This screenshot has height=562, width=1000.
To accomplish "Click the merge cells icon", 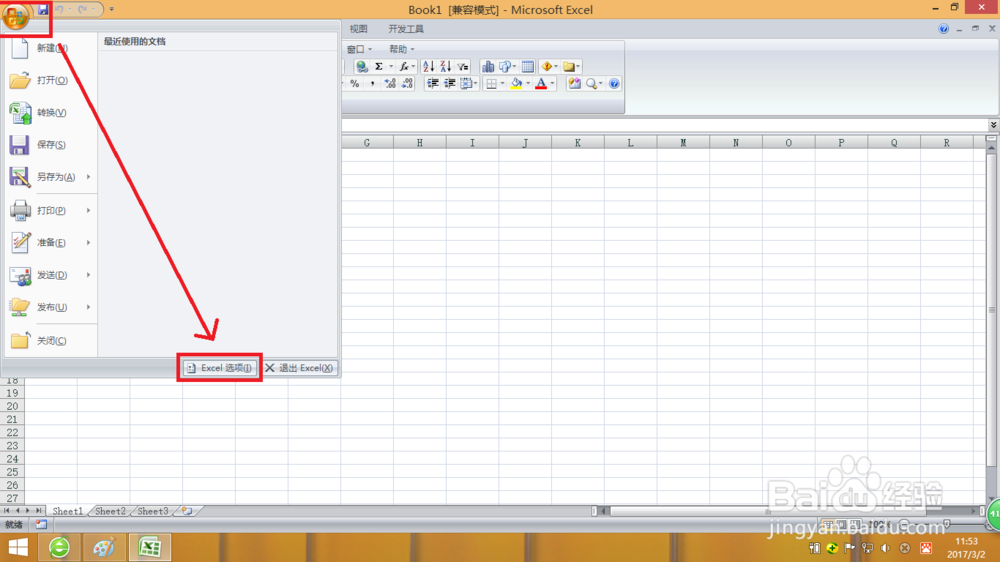I will point(466,84).
